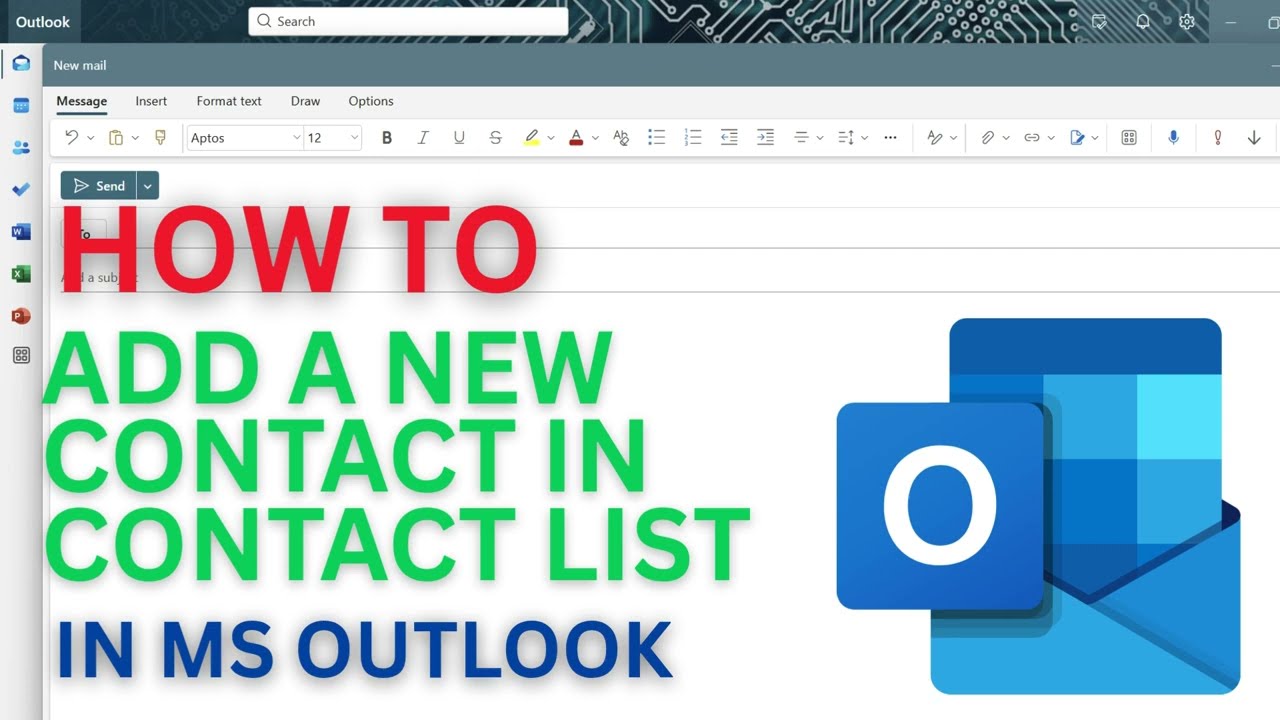Expand the Signature dropdown arrow
This screenshot has width=1280, height=720.
click(x=1096, y=138)
